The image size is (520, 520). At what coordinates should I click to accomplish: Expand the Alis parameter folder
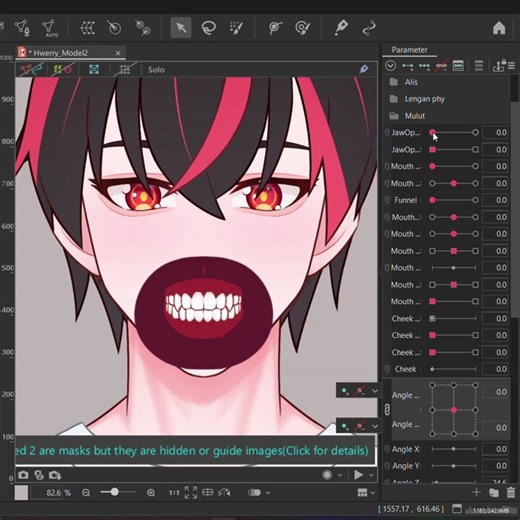click(394, 82)
